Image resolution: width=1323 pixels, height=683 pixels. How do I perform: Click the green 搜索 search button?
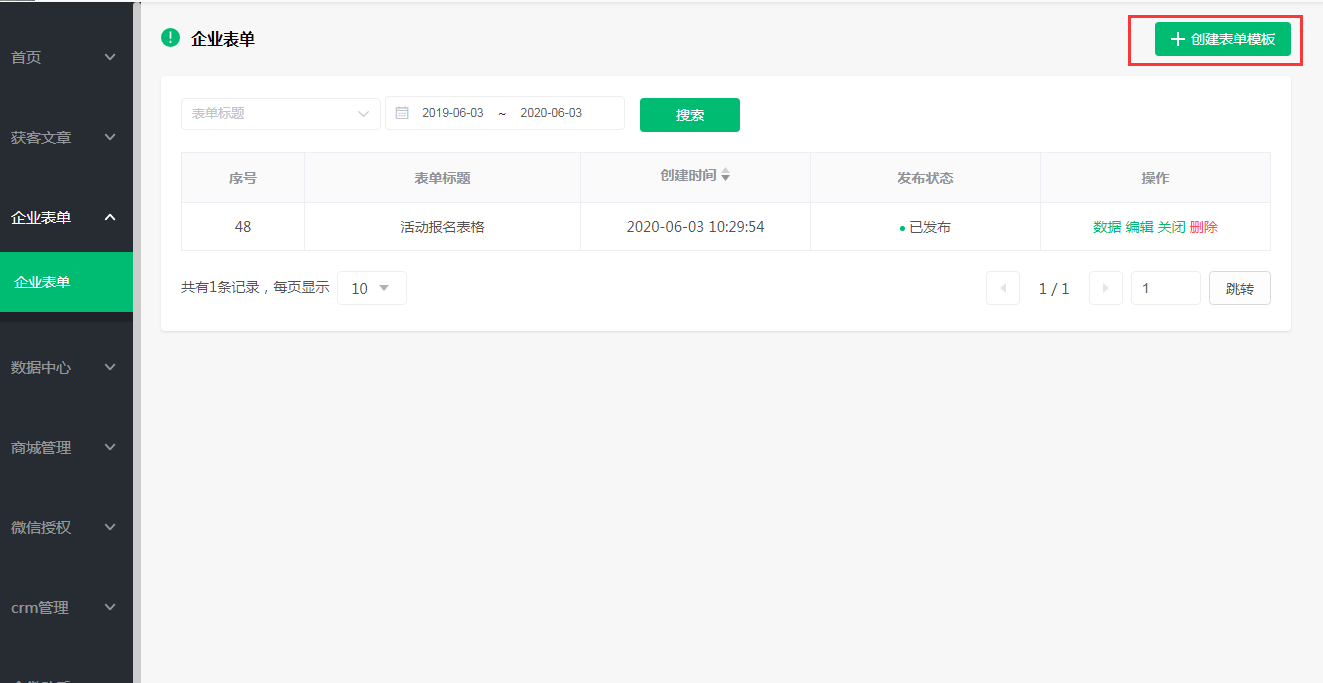pyautogui.click(x=690, y=115)
